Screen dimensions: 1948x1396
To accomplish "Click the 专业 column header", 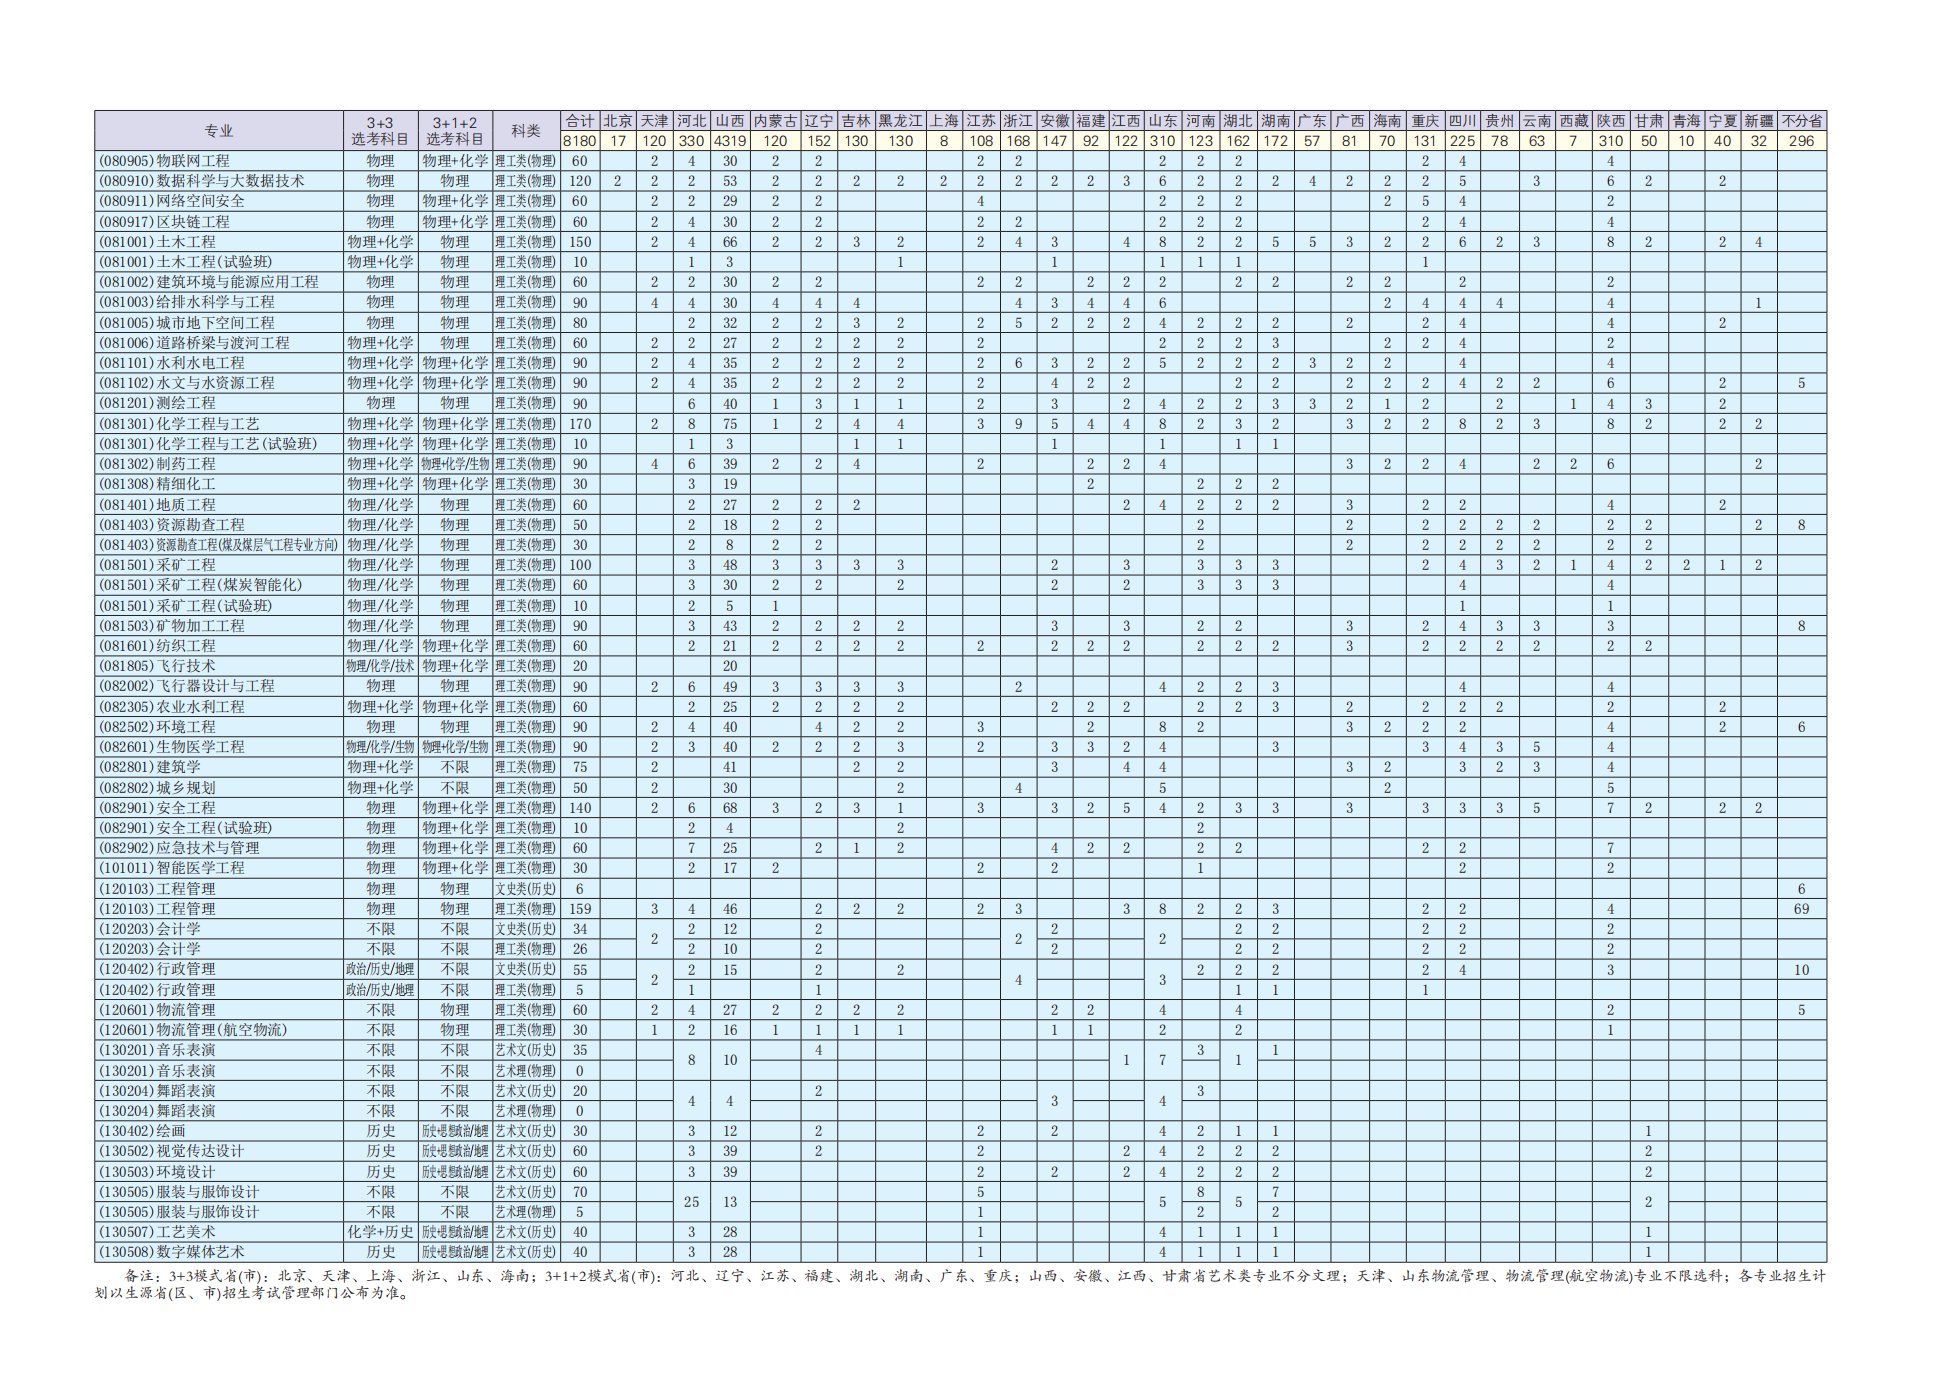I will coord(218,131).
